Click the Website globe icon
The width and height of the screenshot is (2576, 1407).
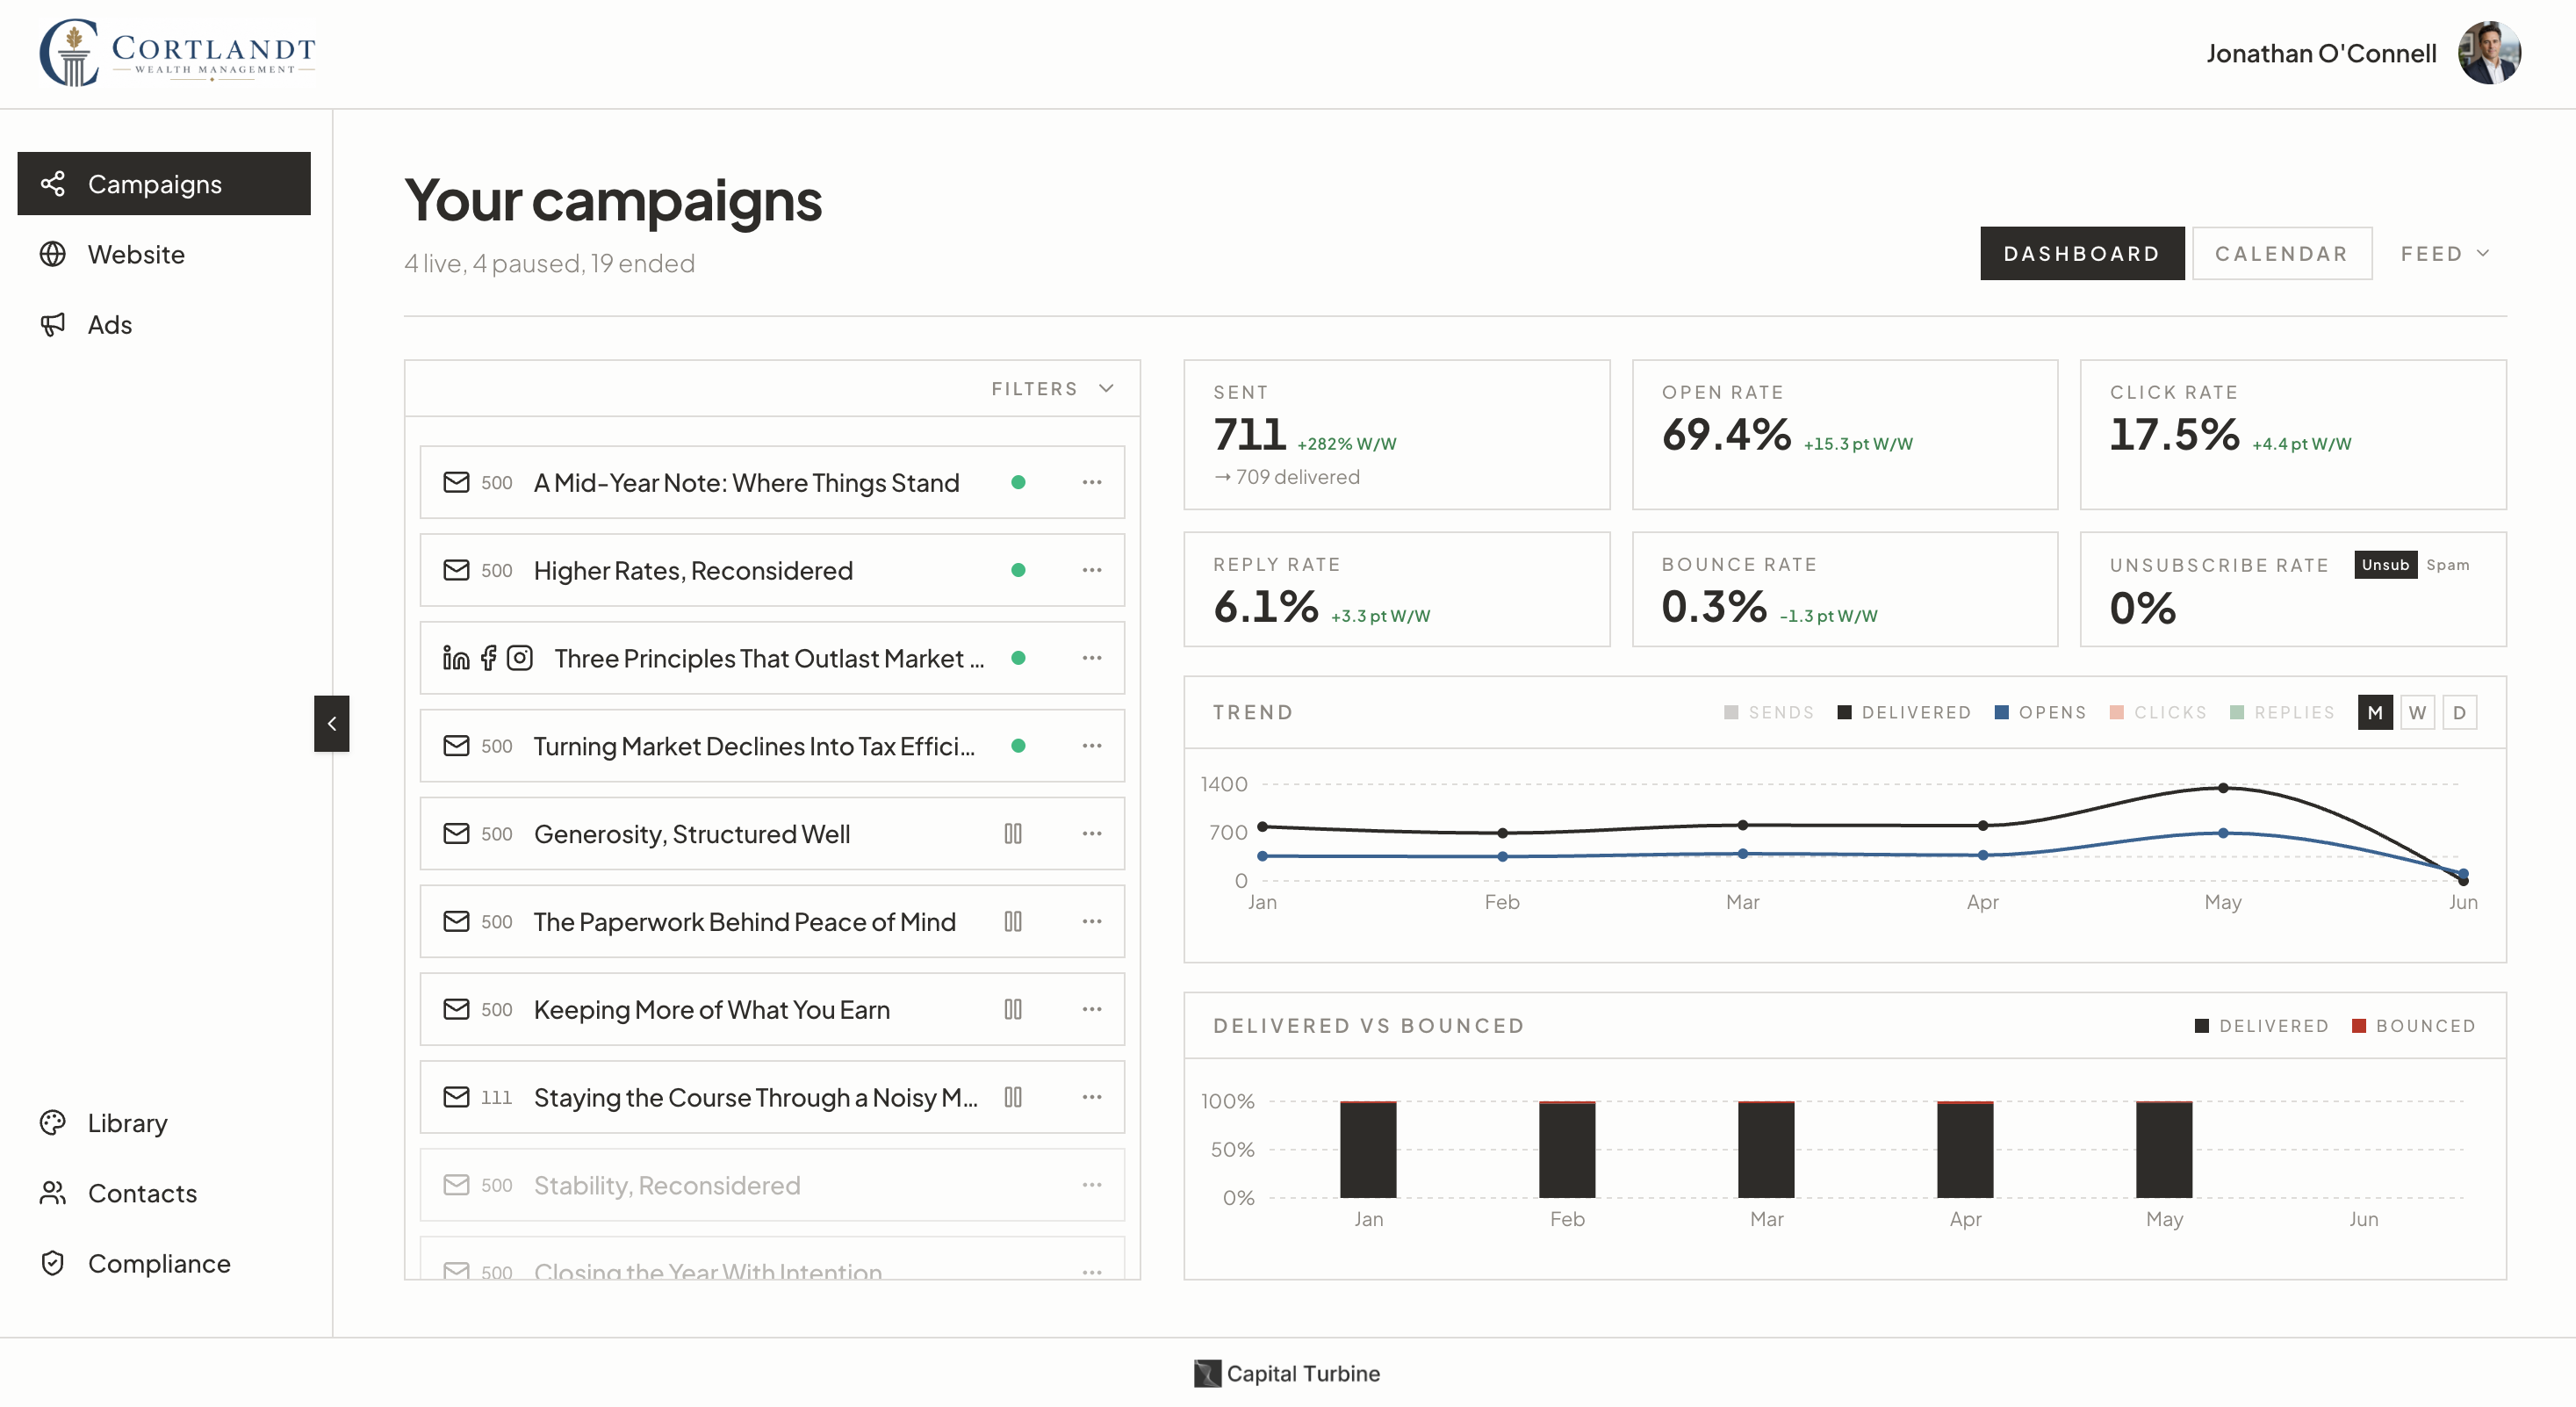53,254
